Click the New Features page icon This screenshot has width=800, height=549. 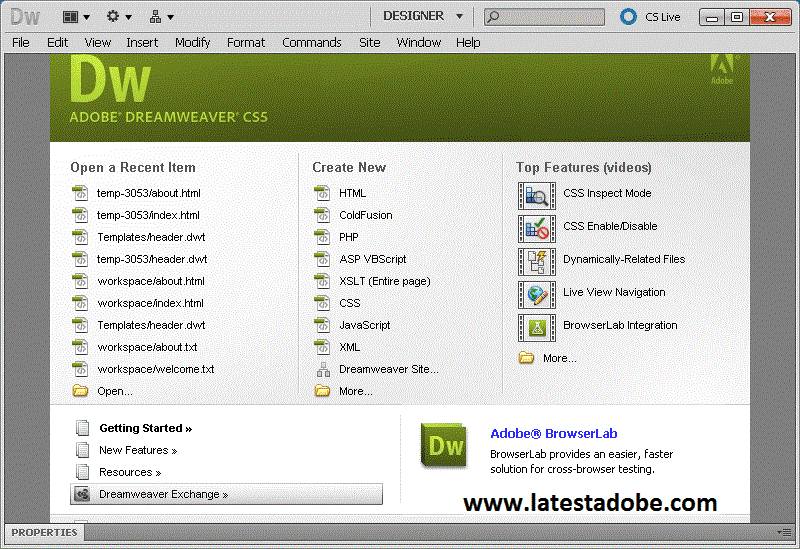tap(83, 450)
